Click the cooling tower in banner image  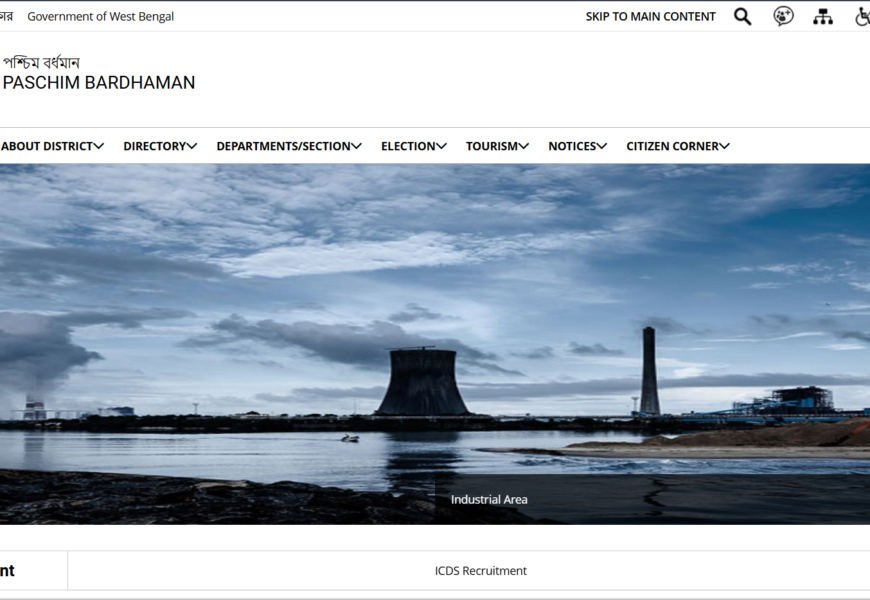point(422,382)
